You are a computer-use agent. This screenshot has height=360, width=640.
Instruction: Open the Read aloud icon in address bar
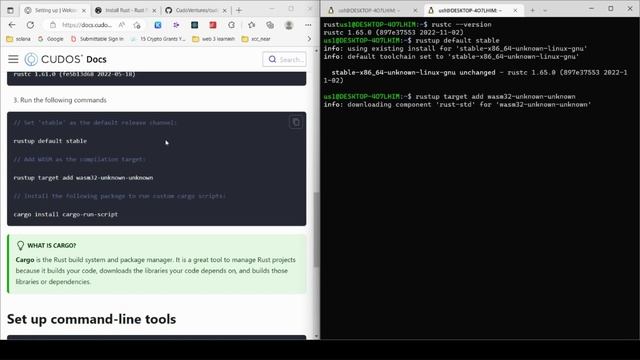(122, 25)
